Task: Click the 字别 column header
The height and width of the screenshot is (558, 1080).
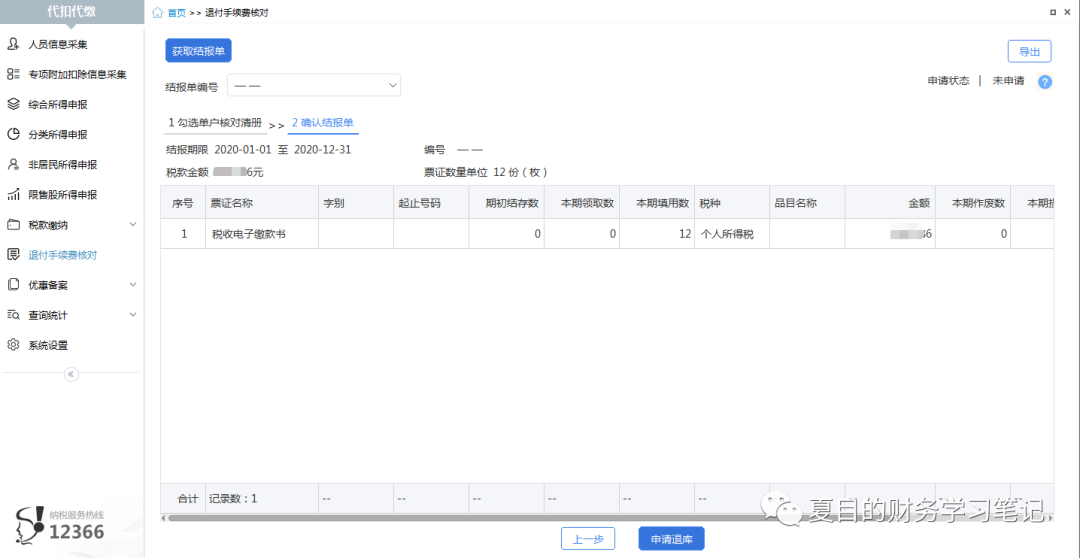Action: point(355,203)
